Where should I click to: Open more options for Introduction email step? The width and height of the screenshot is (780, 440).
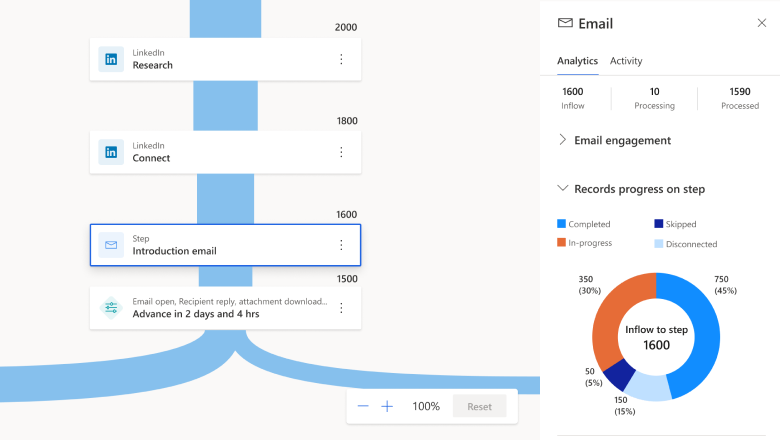click(x=341, y=245)
